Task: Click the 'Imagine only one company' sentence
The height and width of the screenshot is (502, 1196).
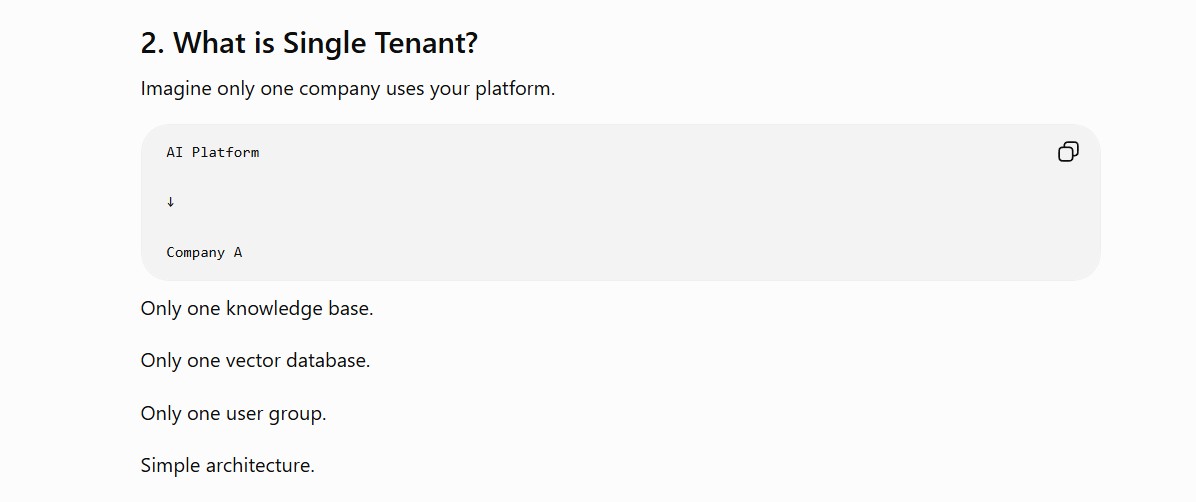Action: click(348, 88)
